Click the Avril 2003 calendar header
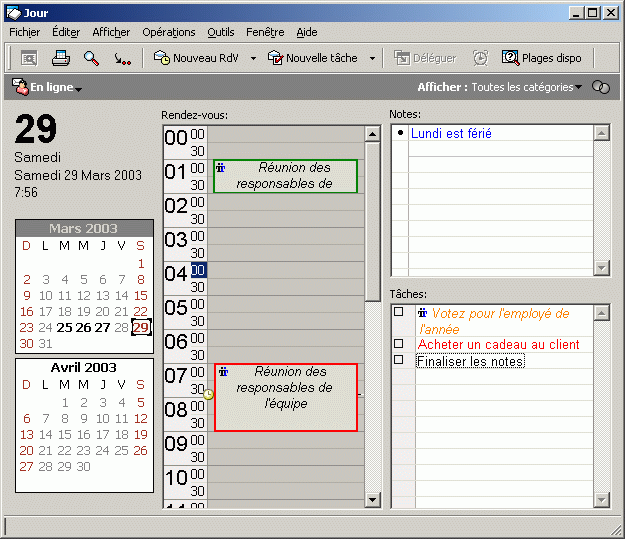This screenshot has height=539, width=625. (84, 367)
